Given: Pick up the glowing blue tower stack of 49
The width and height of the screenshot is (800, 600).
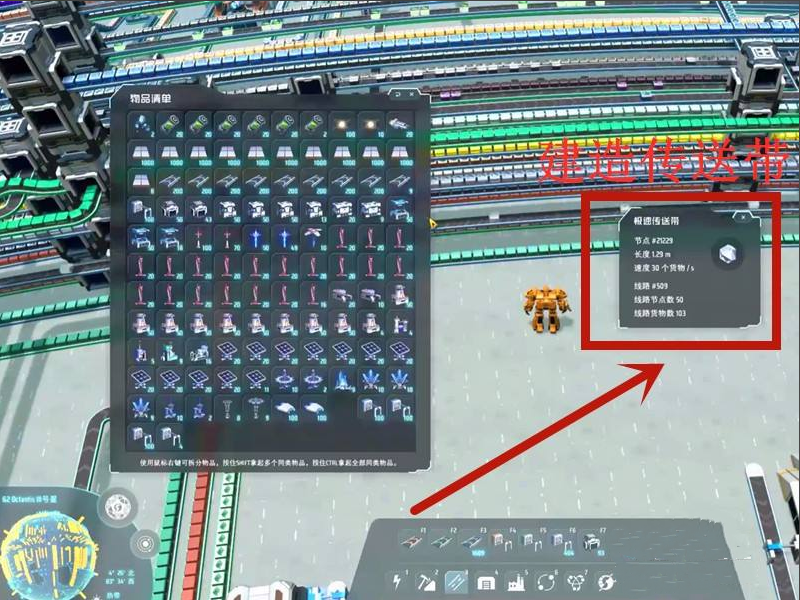Looking at the screenshot, I should tap(285, 238).
